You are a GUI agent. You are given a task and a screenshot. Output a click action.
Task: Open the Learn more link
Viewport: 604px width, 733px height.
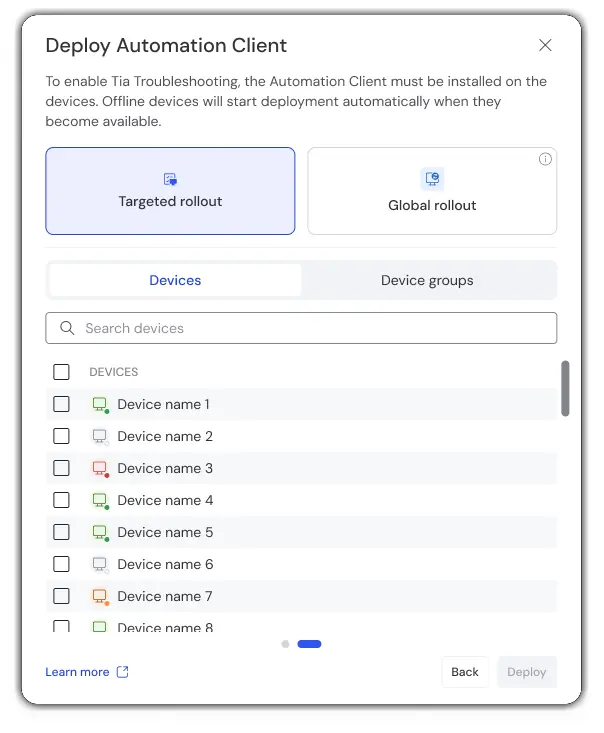(x=77, y=672)
